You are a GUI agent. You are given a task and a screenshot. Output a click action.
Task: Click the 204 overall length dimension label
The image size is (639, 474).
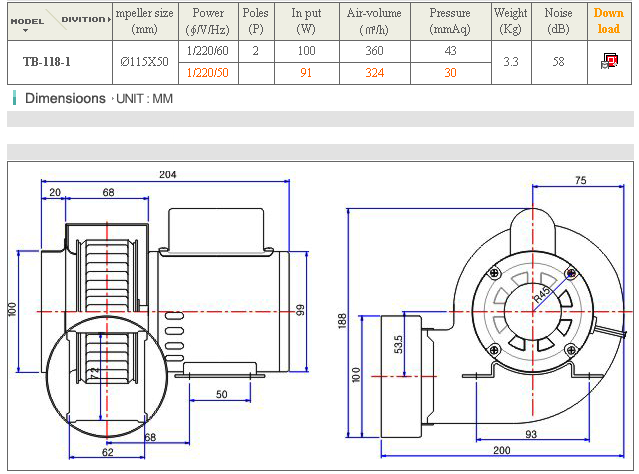(x=168, y=174)
